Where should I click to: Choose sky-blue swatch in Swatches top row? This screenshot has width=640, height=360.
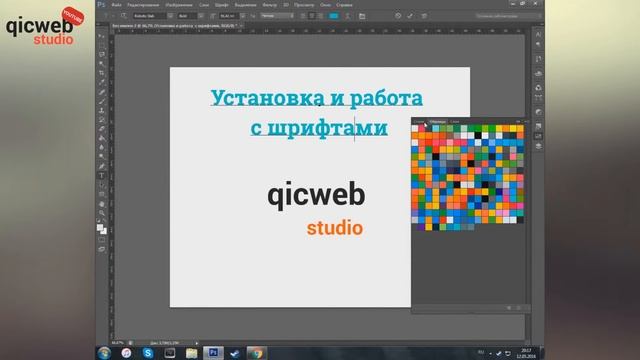tap(436, 129)
